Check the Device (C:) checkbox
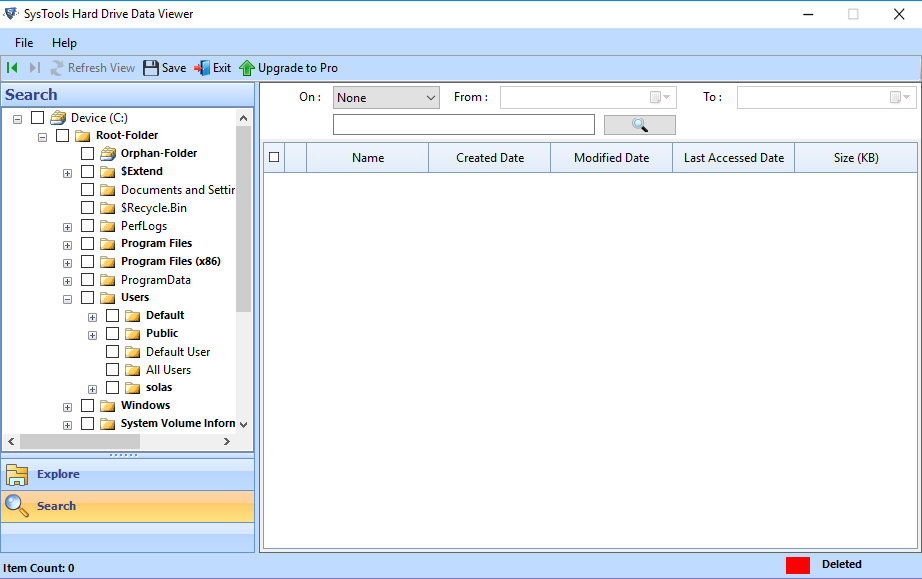Image resolution: width=922 pixels, height=579 pixels. (x=38, y=118)
